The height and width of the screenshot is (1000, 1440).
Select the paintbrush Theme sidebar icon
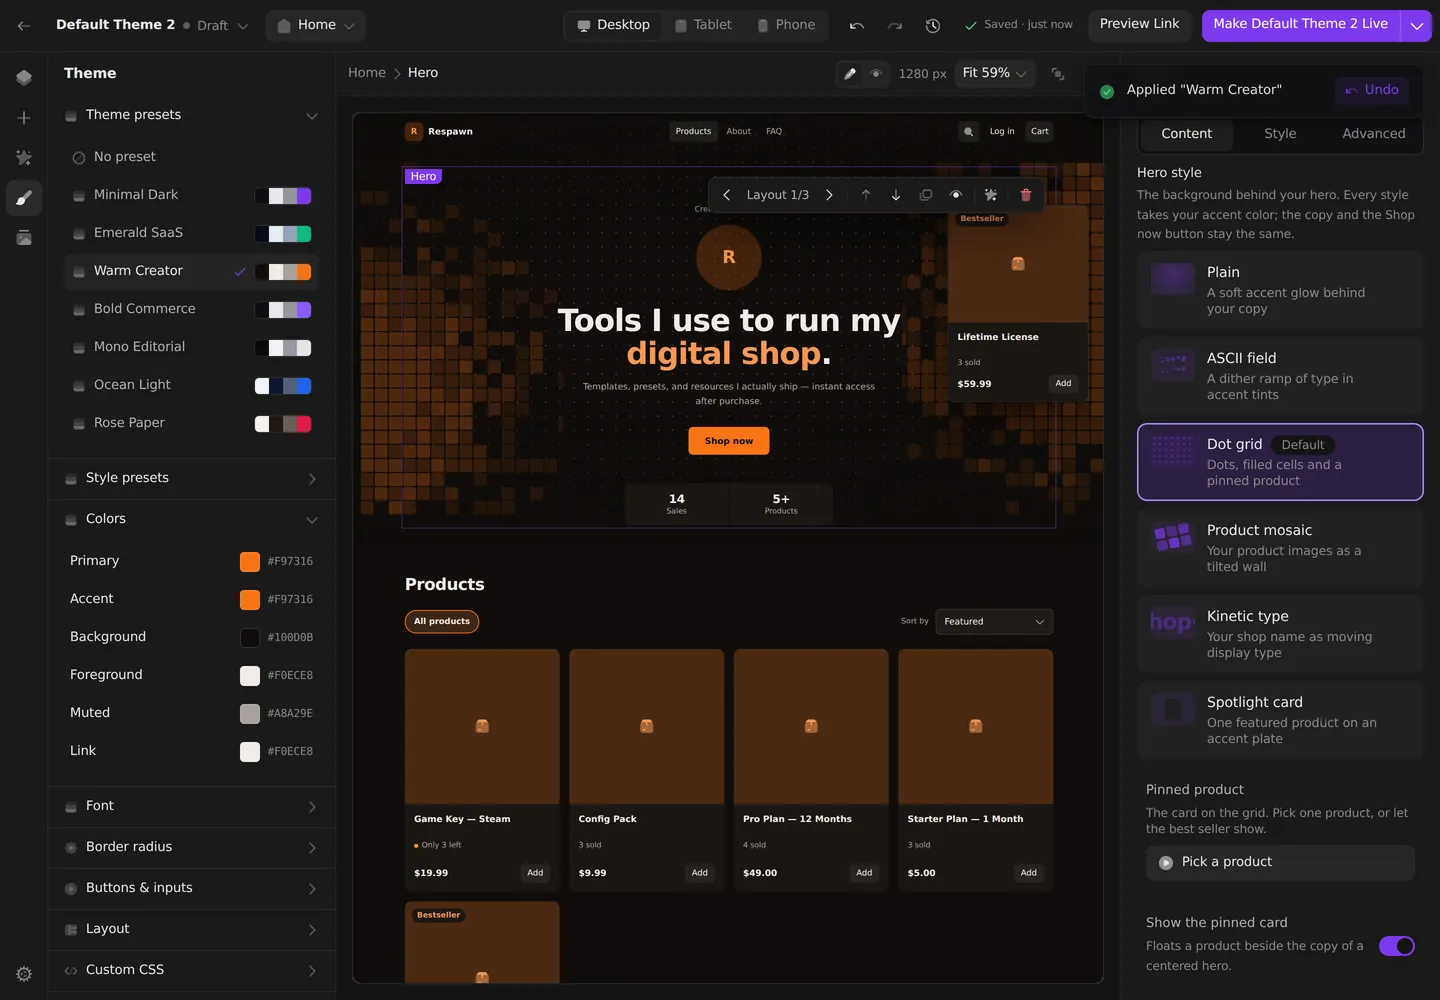[24, 198]
